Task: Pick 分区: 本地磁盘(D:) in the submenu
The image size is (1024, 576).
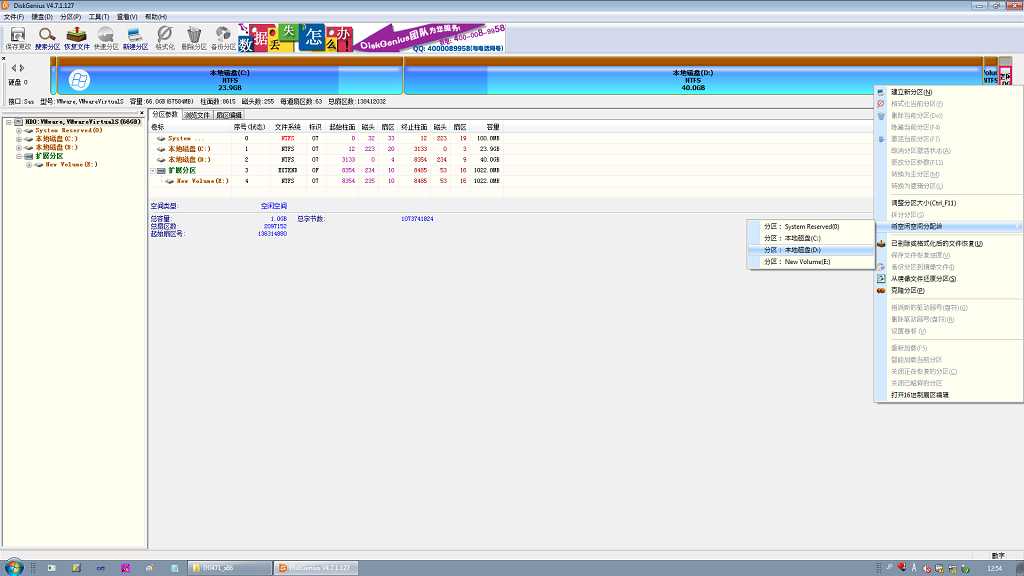Action: pos(810,250)
